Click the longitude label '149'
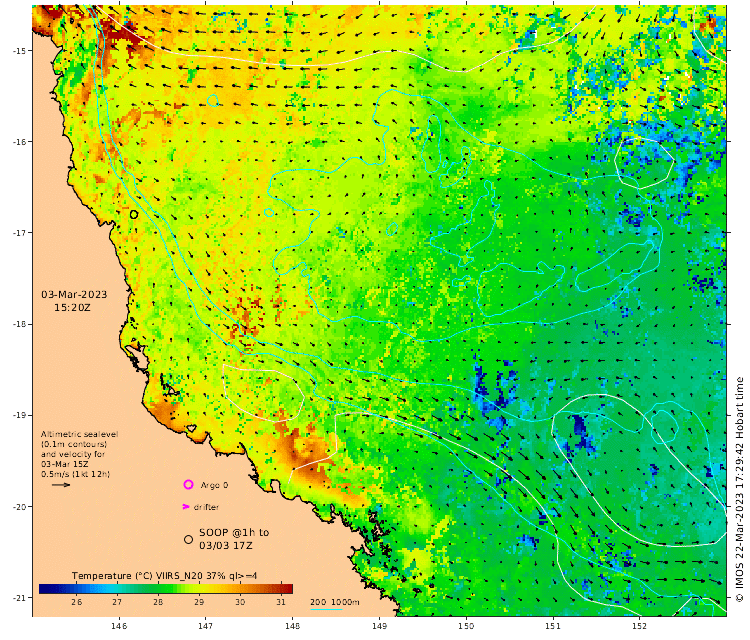The image size is (750, 640). point(379,626)
